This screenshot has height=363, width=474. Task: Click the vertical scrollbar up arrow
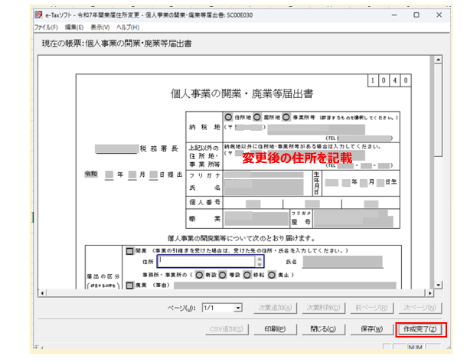point(438,60)
